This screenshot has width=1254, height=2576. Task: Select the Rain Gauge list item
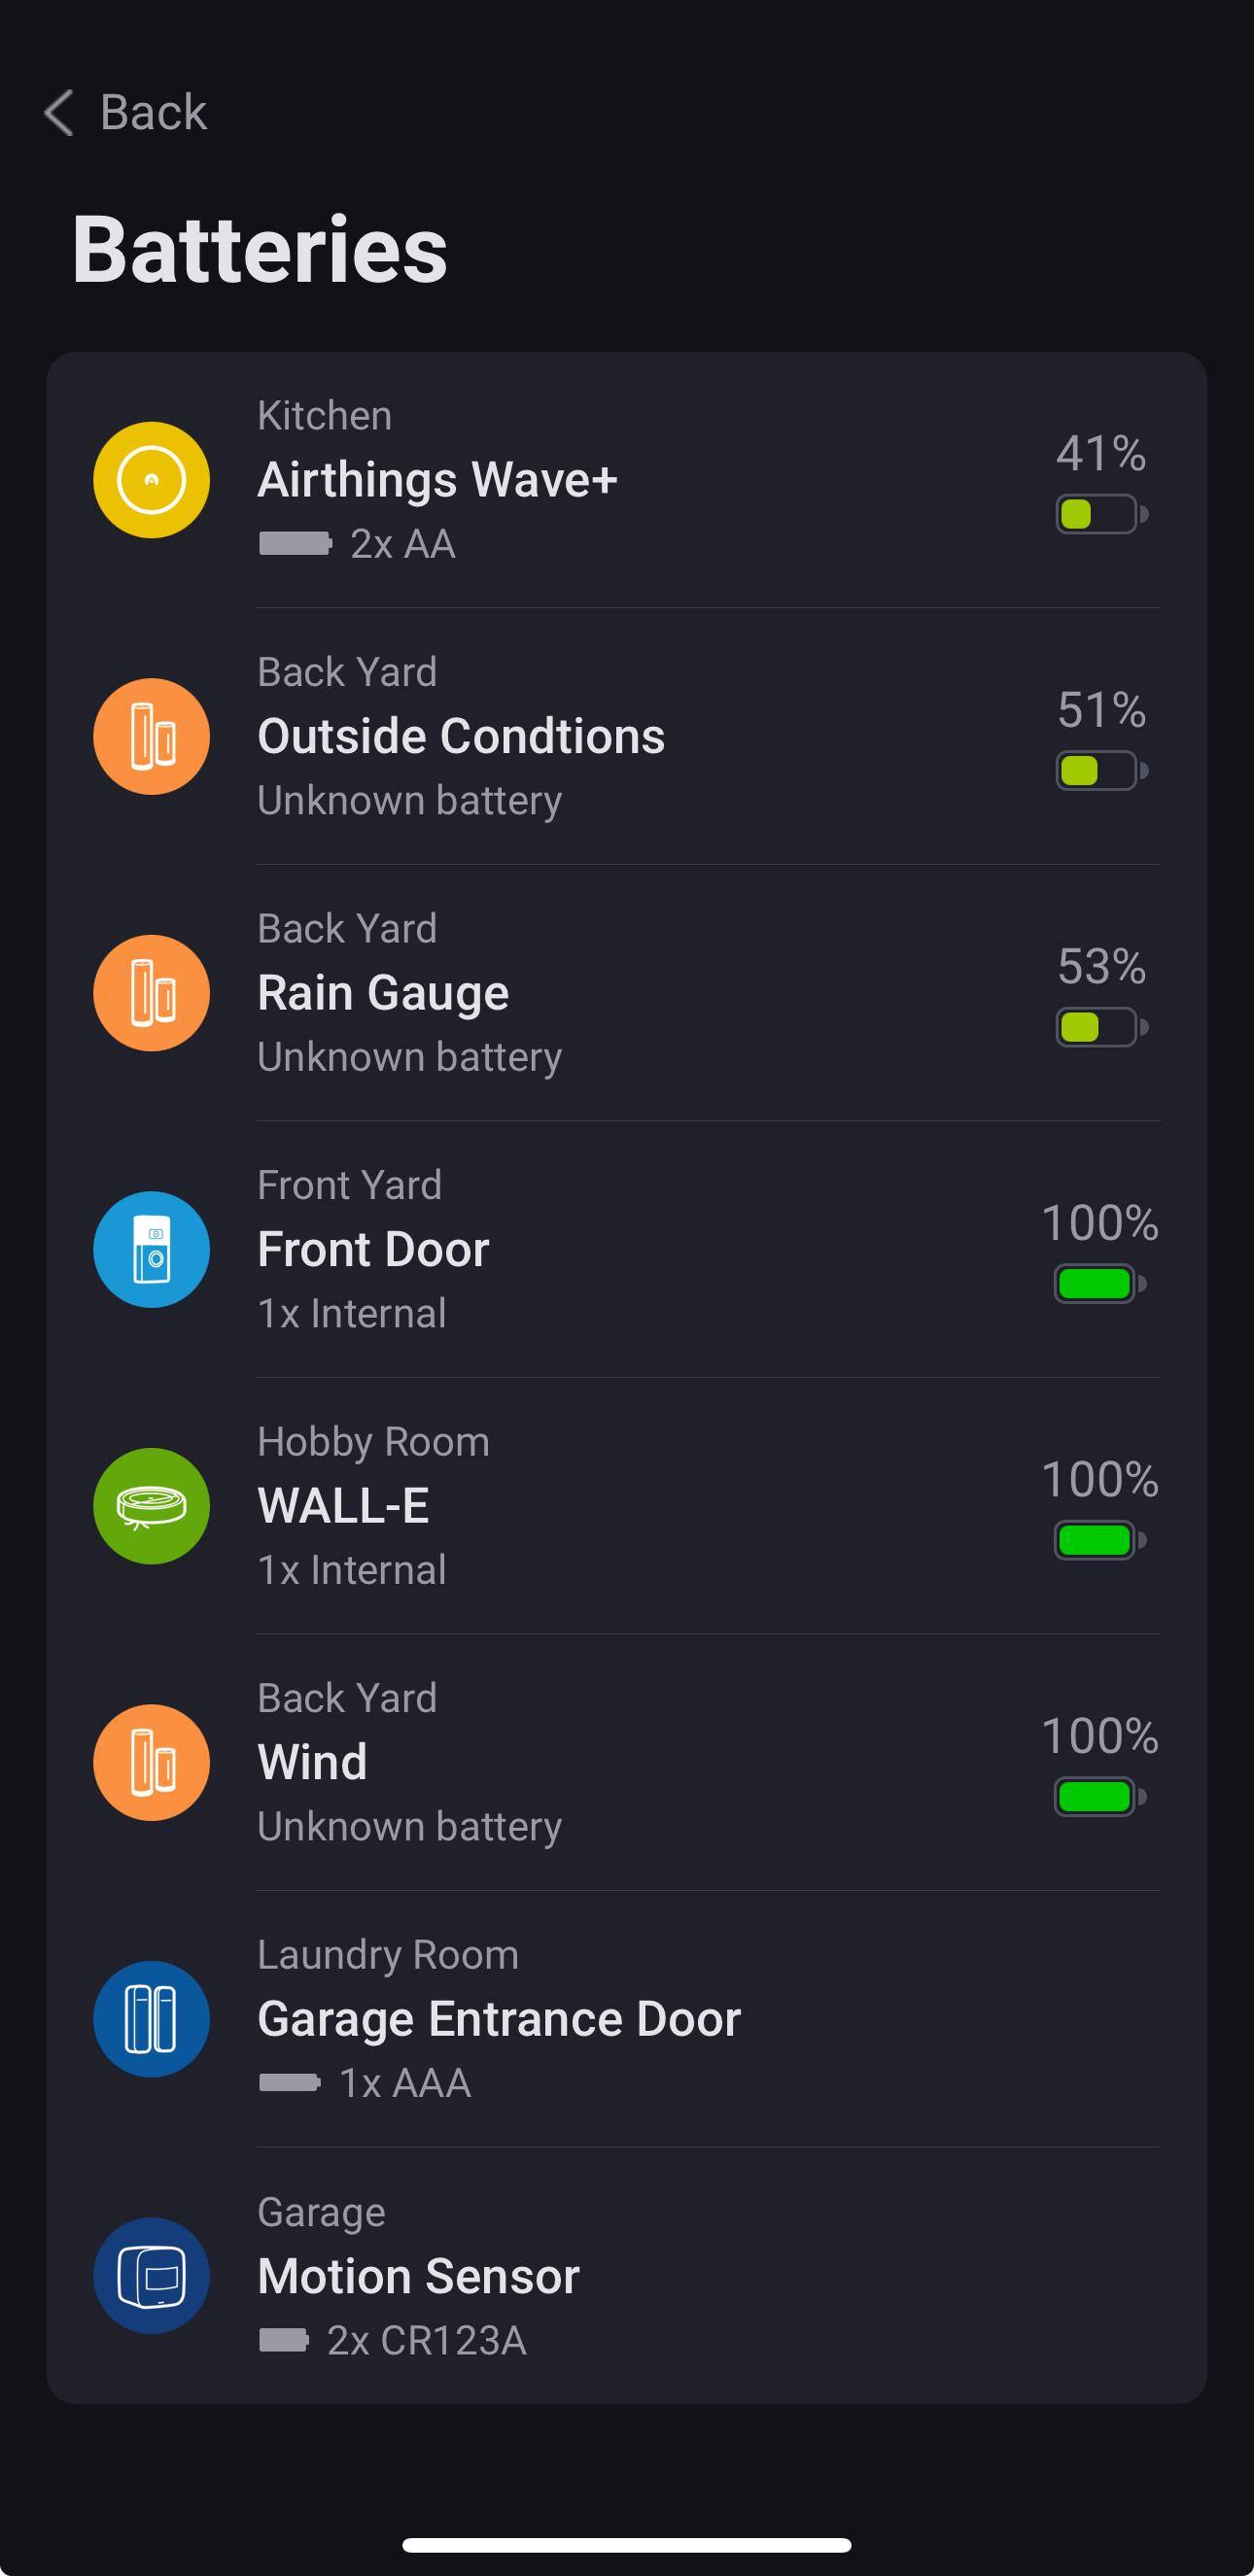pos(383,993)
